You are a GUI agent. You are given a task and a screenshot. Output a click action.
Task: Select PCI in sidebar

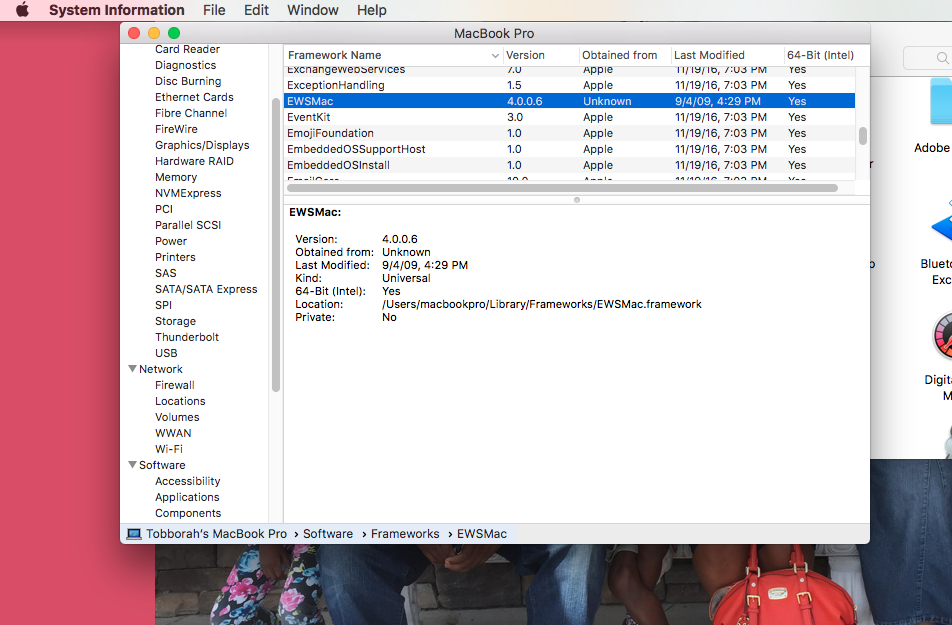tap(164, 209)
